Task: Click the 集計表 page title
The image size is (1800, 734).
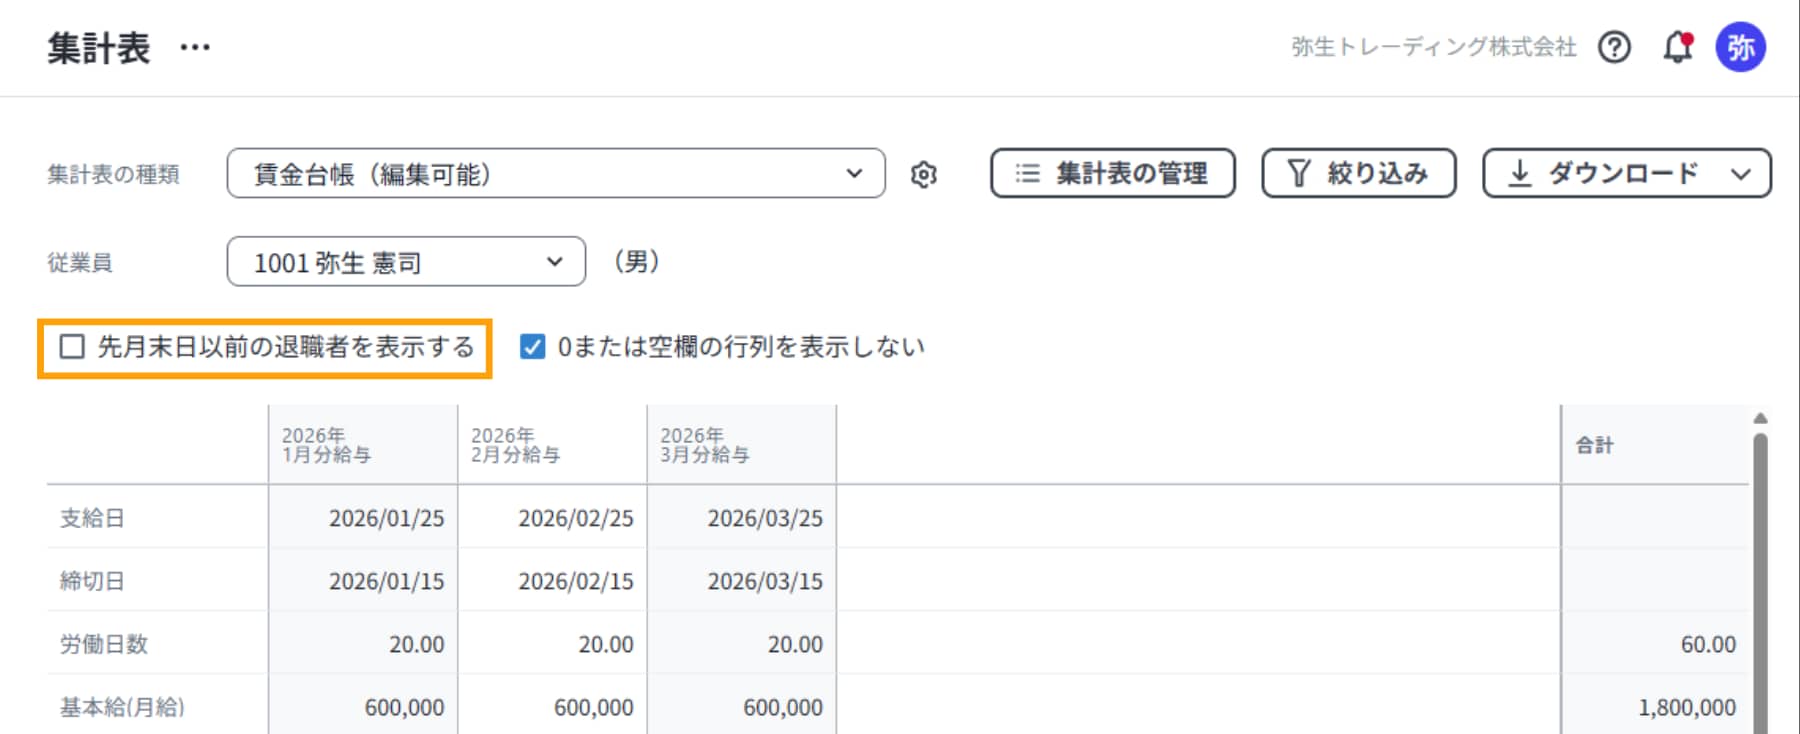Action: [x=98, y=47]
